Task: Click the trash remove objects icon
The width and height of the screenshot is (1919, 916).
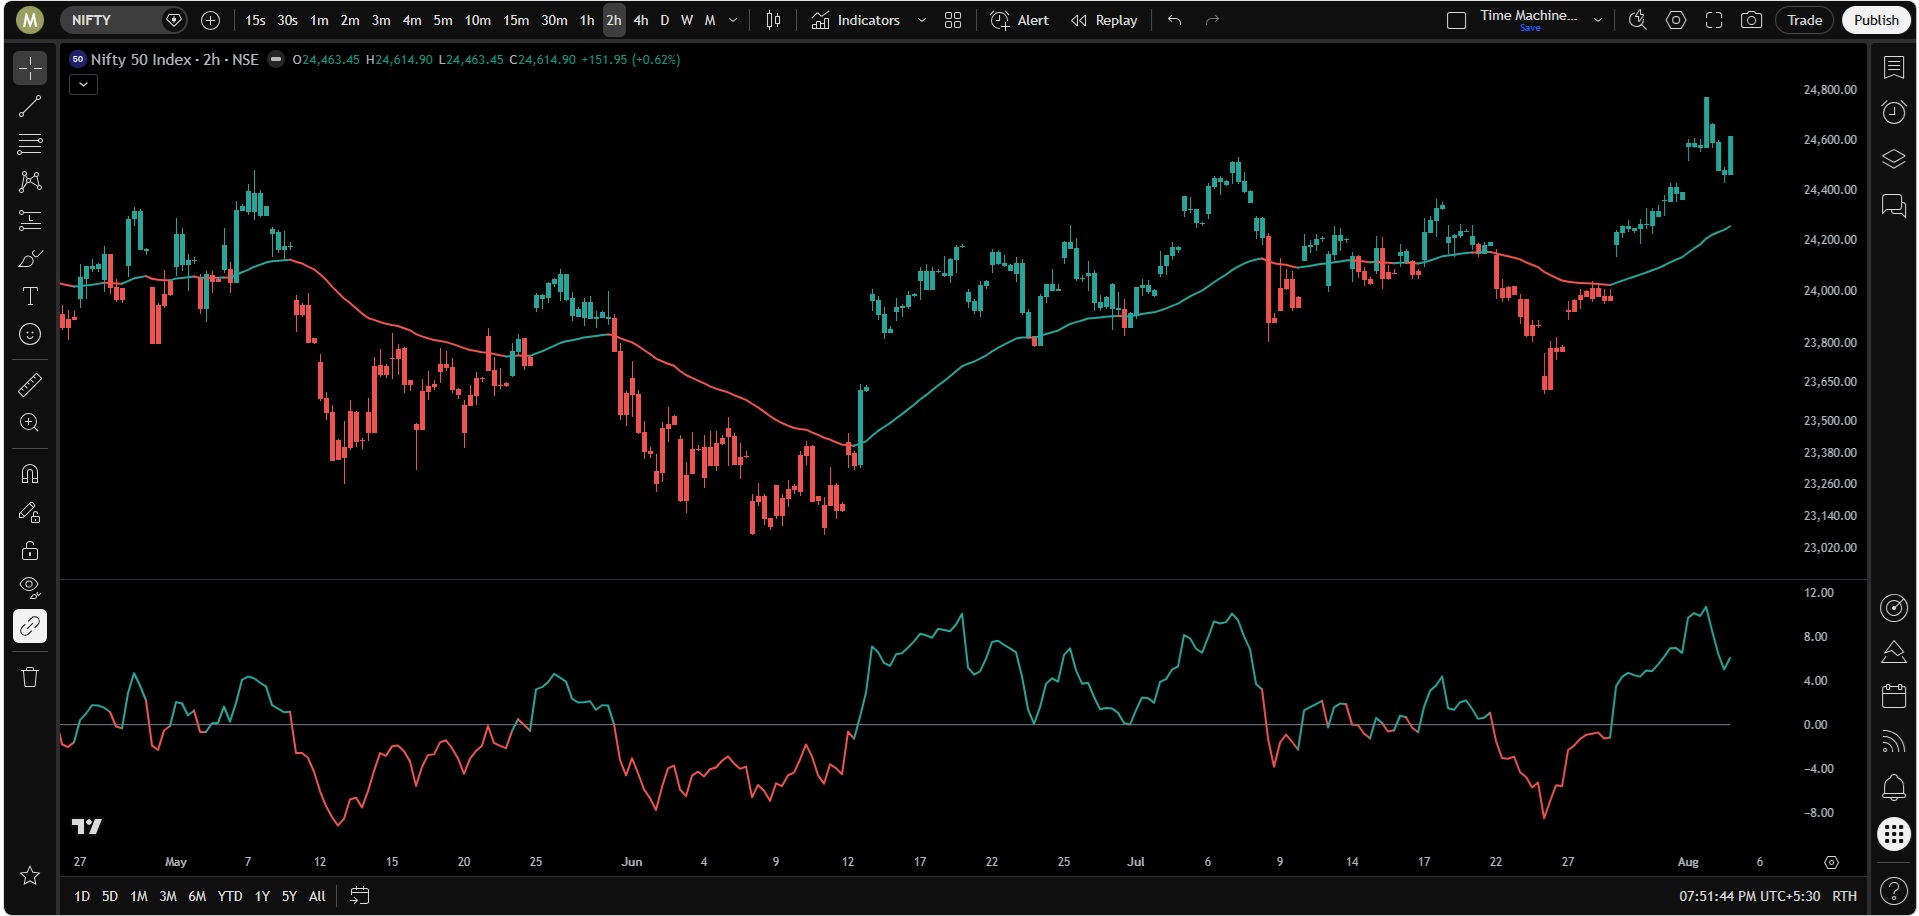Action: pos(30,677)
